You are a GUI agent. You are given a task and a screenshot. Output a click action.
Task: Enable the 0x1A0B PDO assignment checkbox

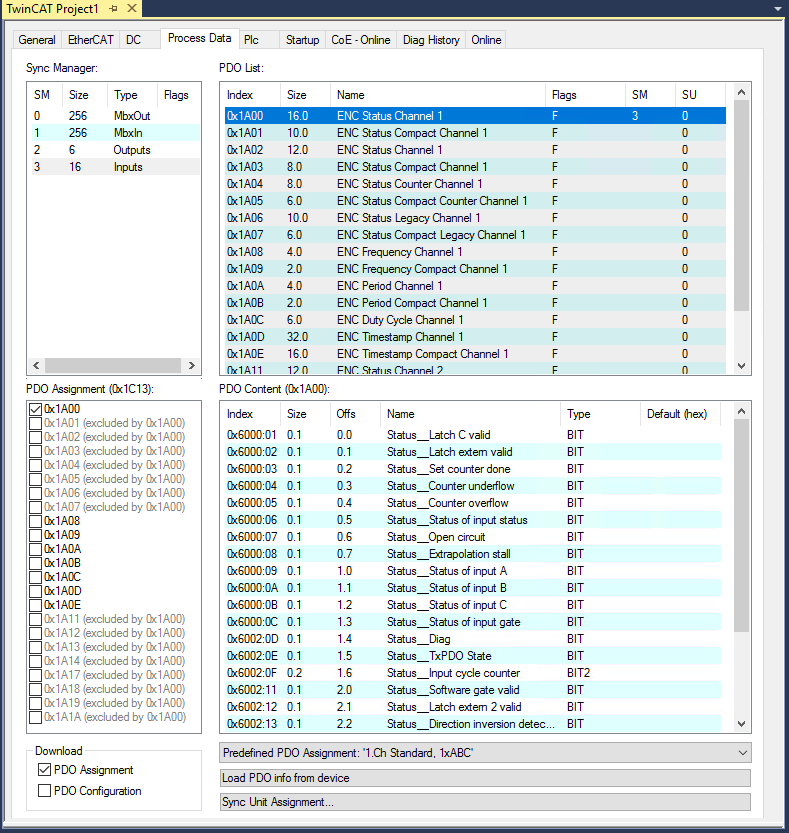[36, 563]
